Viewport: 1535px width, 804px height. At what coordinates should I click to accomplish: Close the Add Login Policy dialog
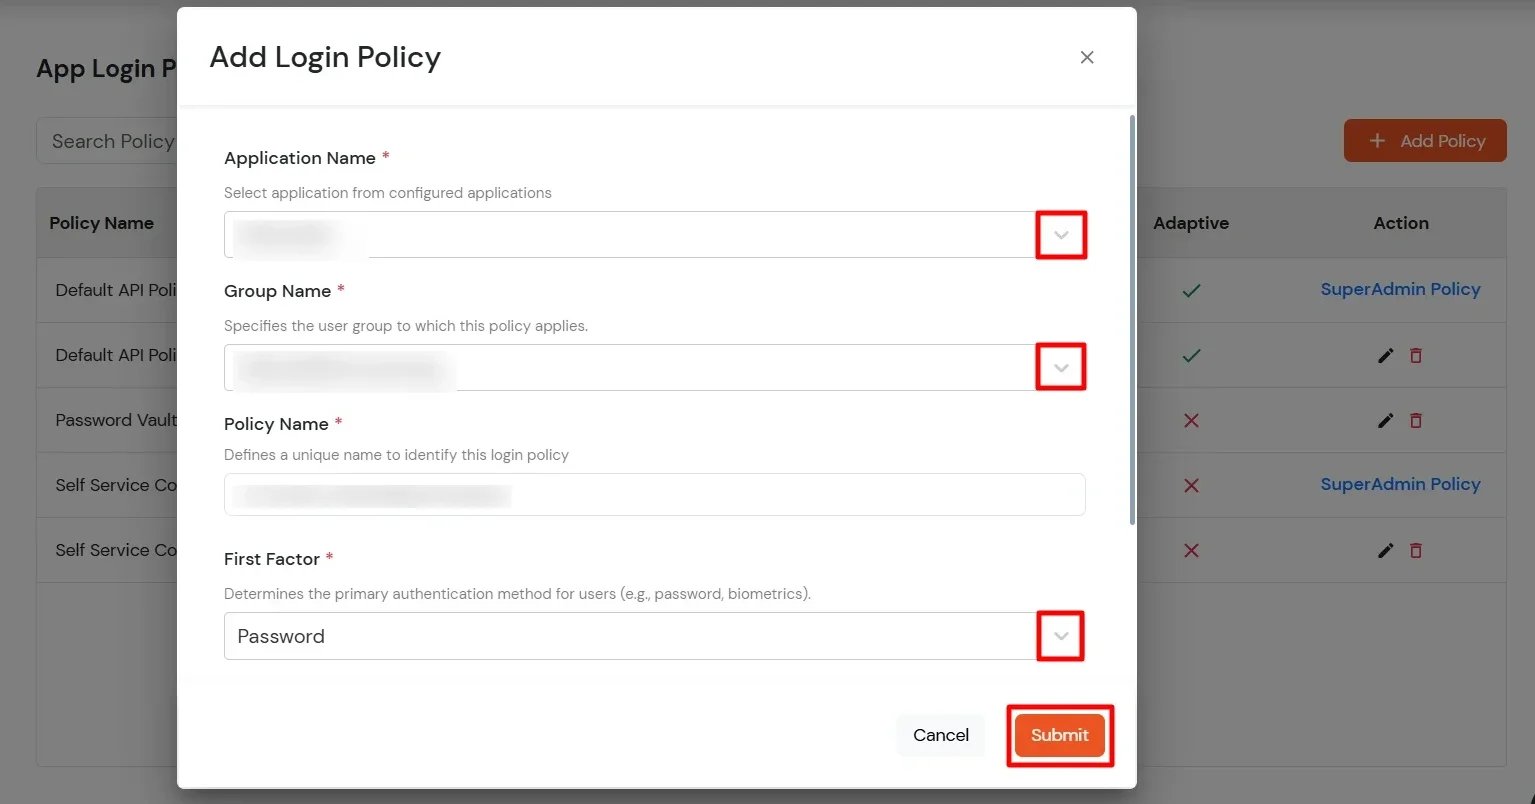pyautogui.click(x=1086, y=57)
